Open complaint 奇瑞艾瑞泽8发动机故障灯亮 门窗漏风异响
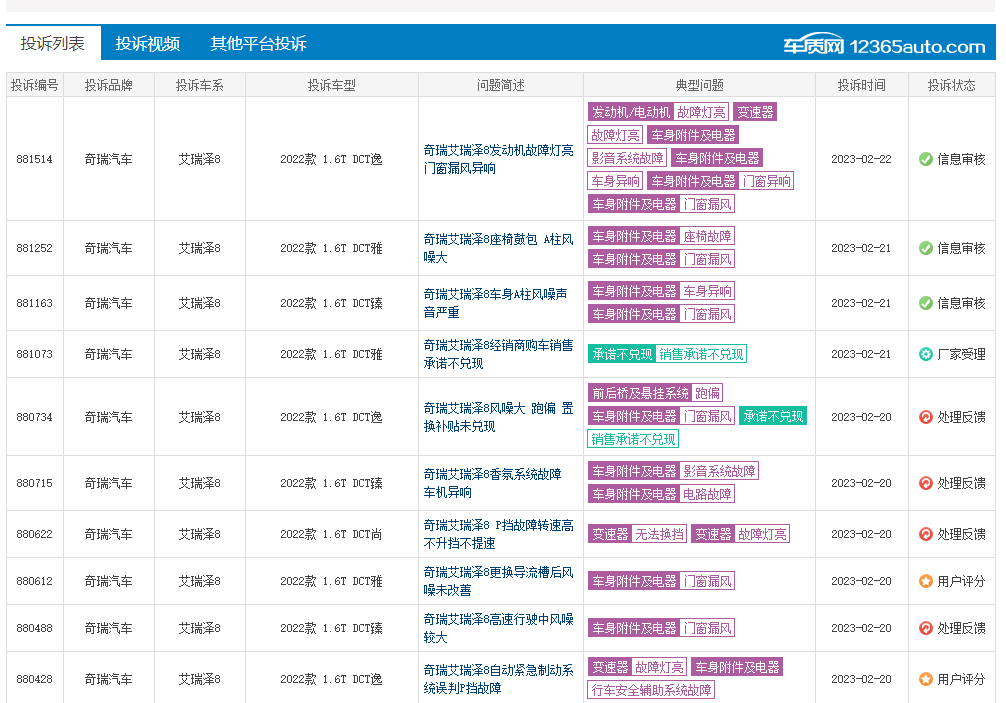 click(x=499, y=159)
